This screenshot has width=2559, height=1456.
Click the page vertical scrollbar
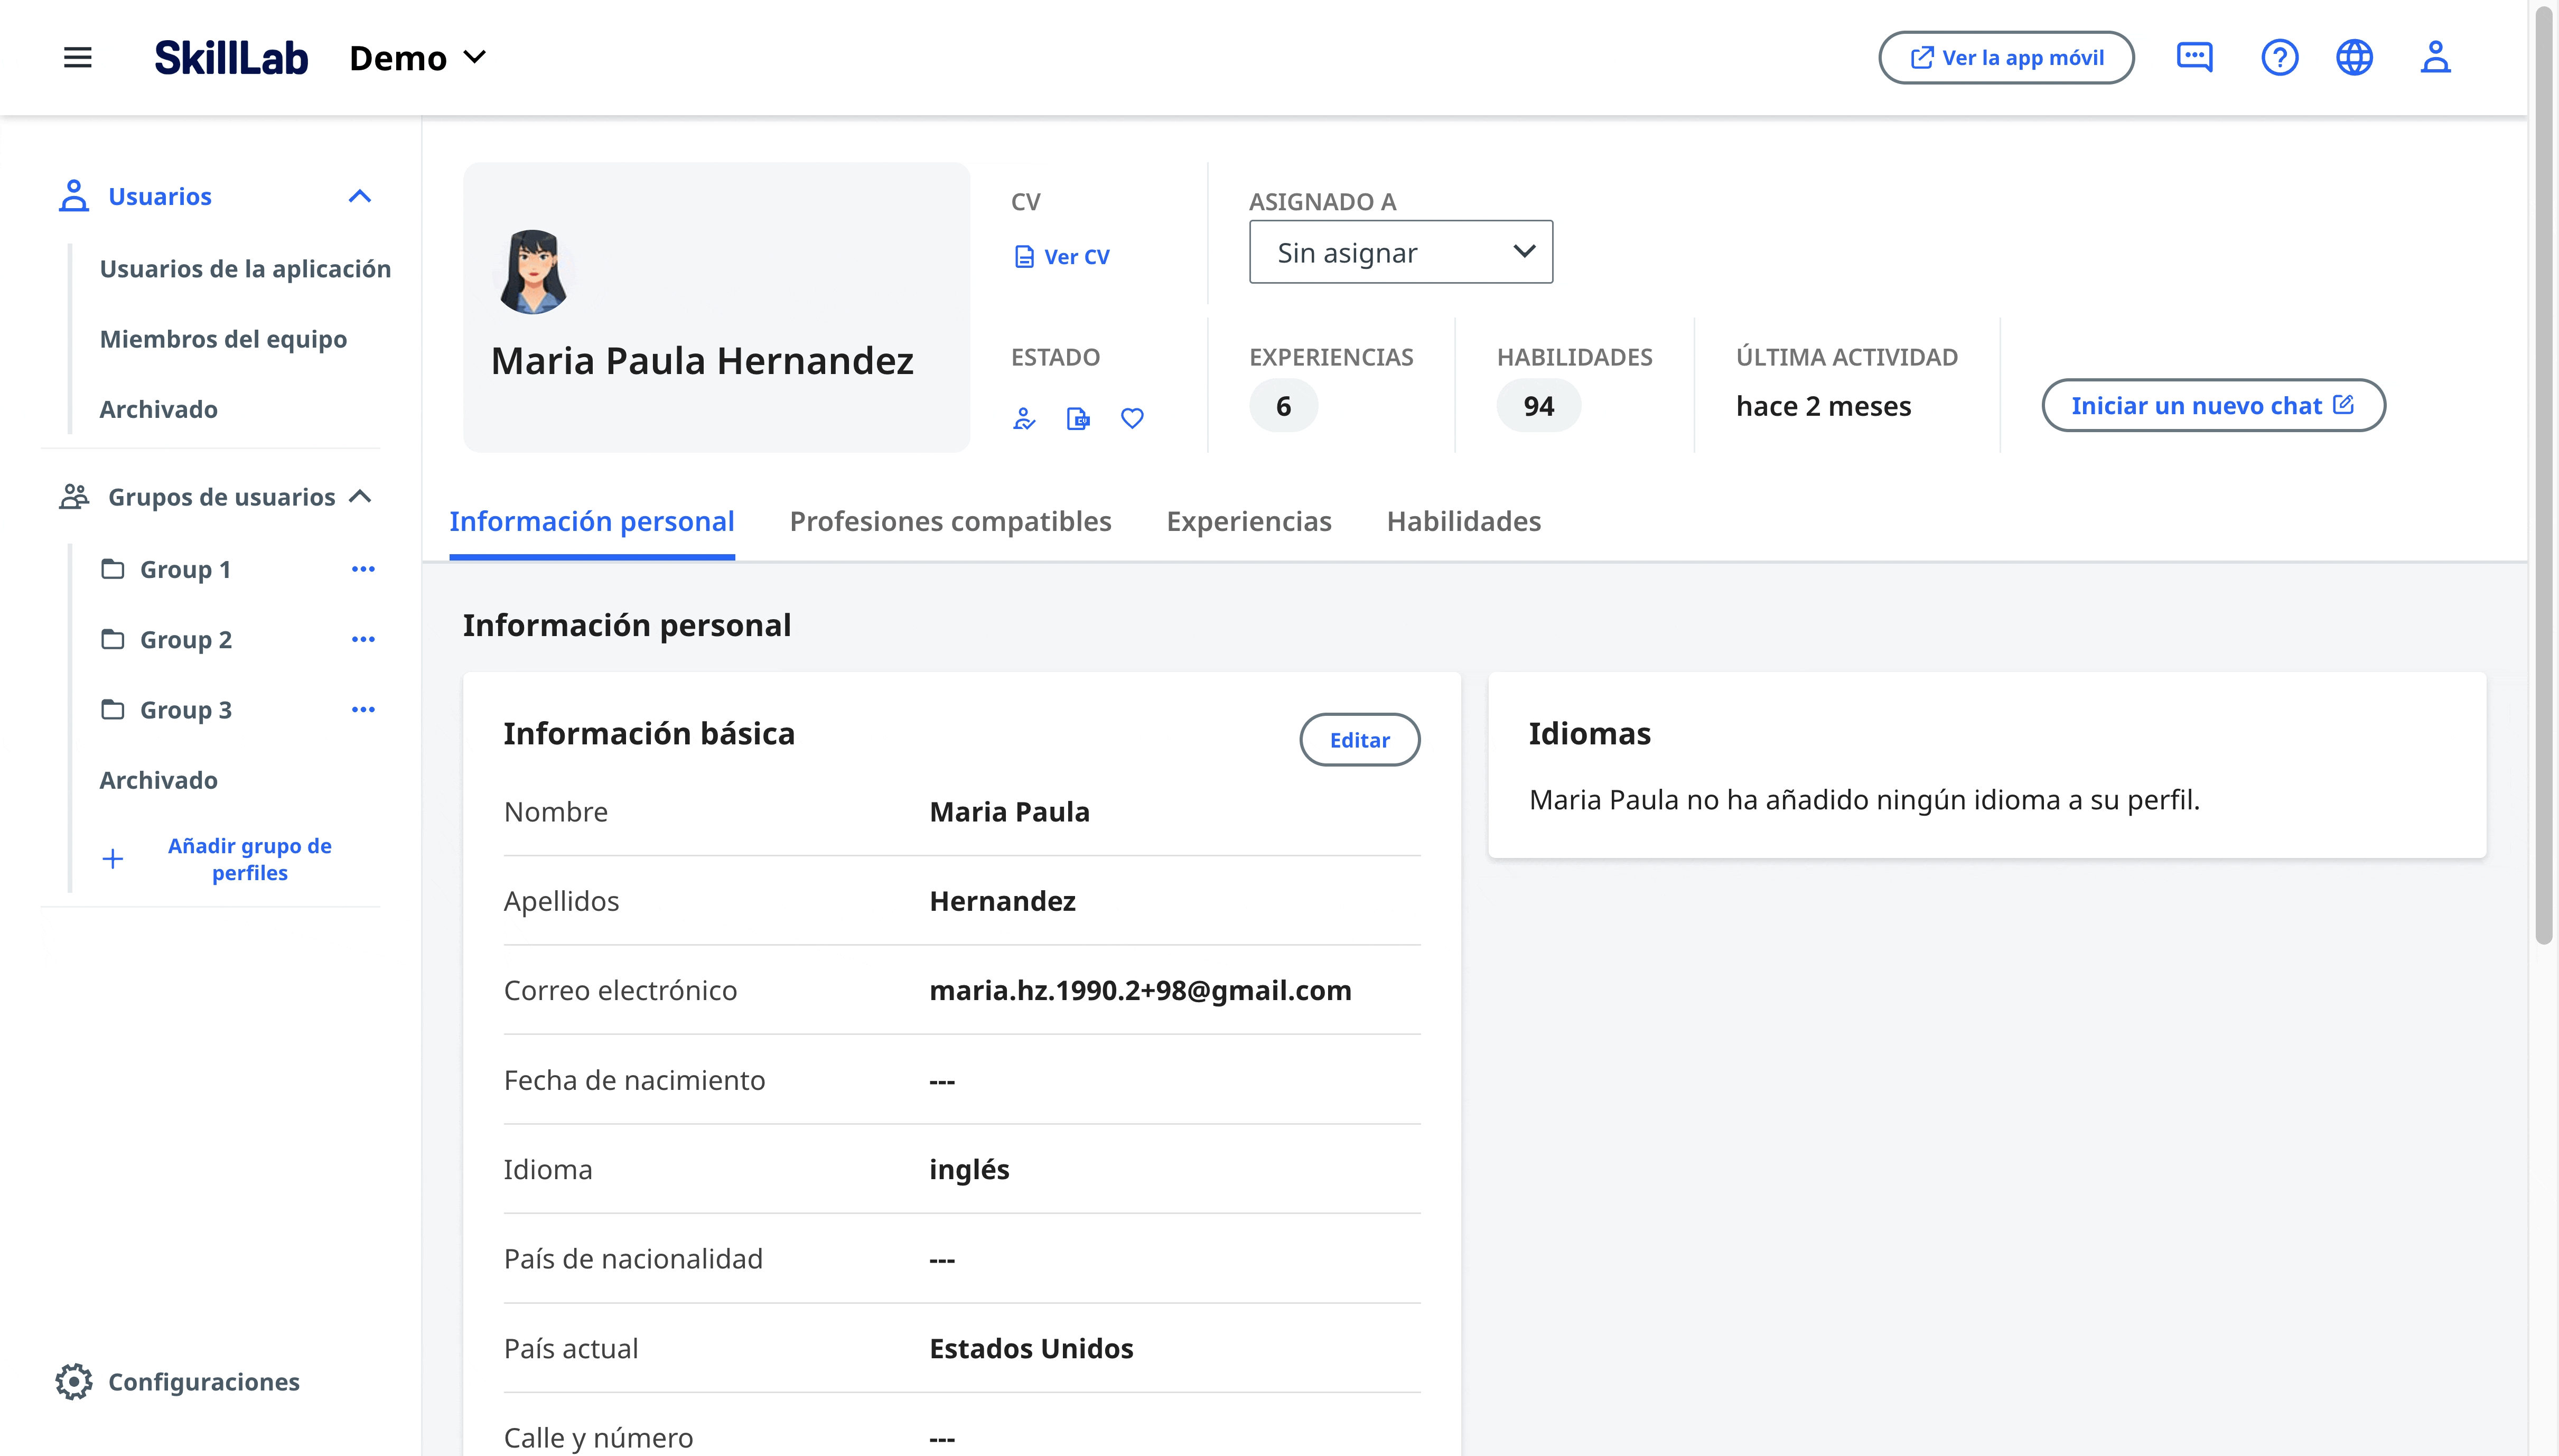(2543, 476)
